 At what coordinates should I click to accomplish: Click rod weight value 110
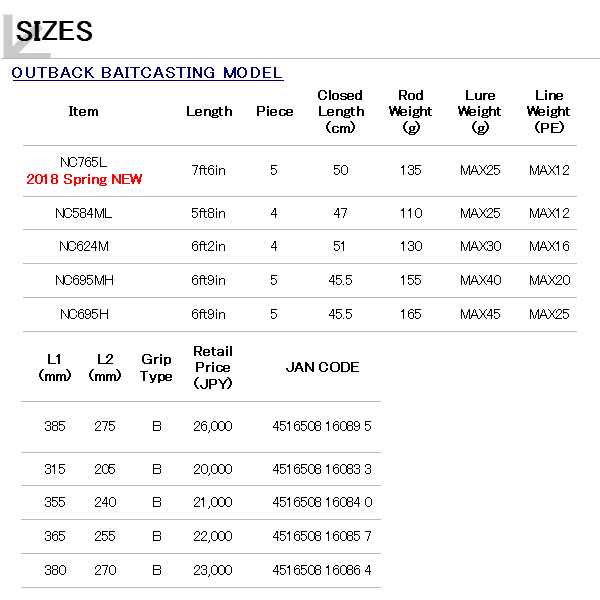[411, 213]
